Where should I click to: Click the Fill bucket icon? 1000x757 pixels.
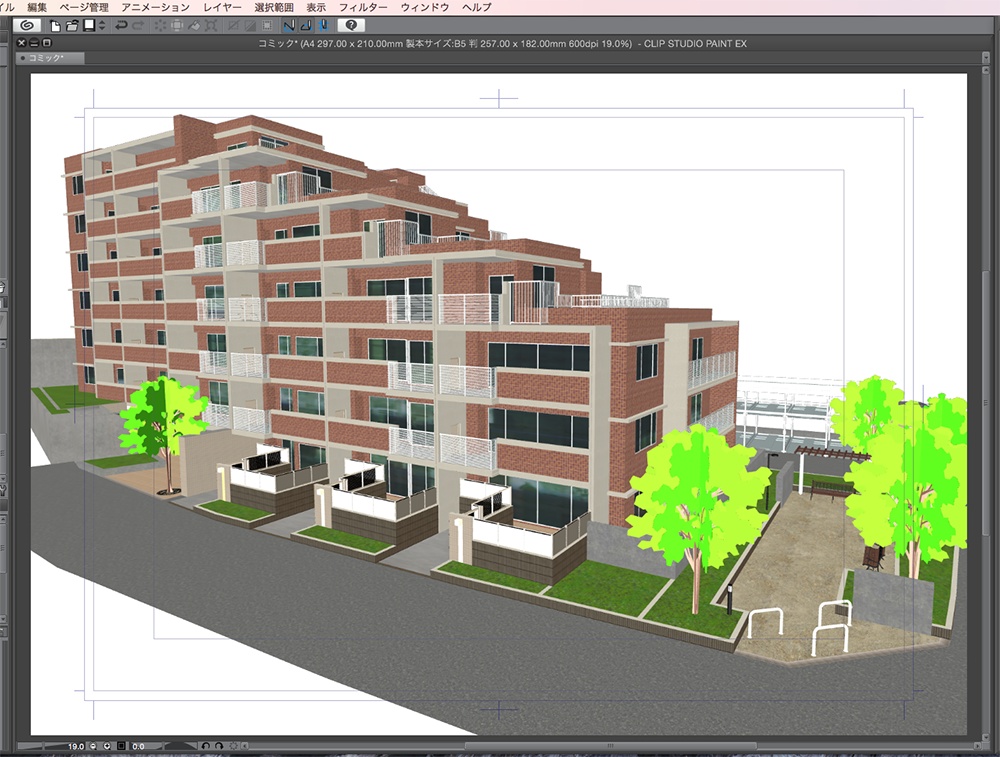[194, 26]
